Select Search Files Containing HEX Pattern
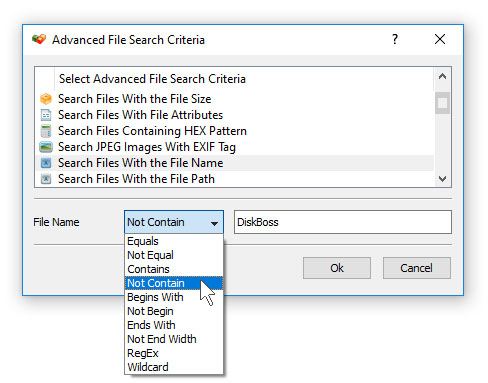 click(x=234, y=131)
